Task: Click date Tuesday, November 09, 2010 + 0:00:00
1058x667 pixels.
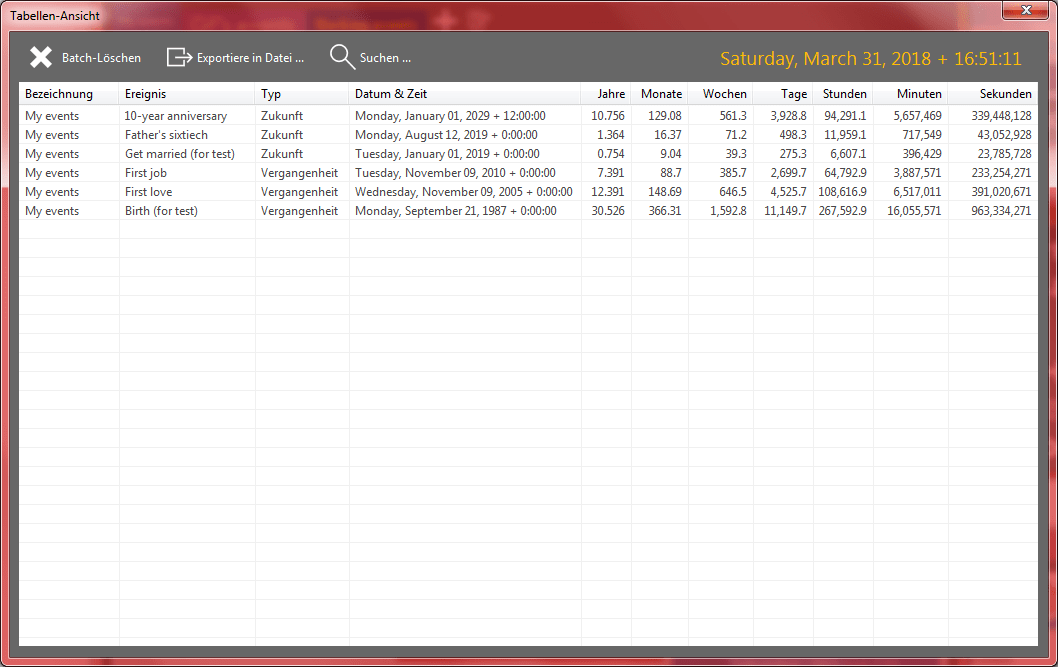Action: 455,173
